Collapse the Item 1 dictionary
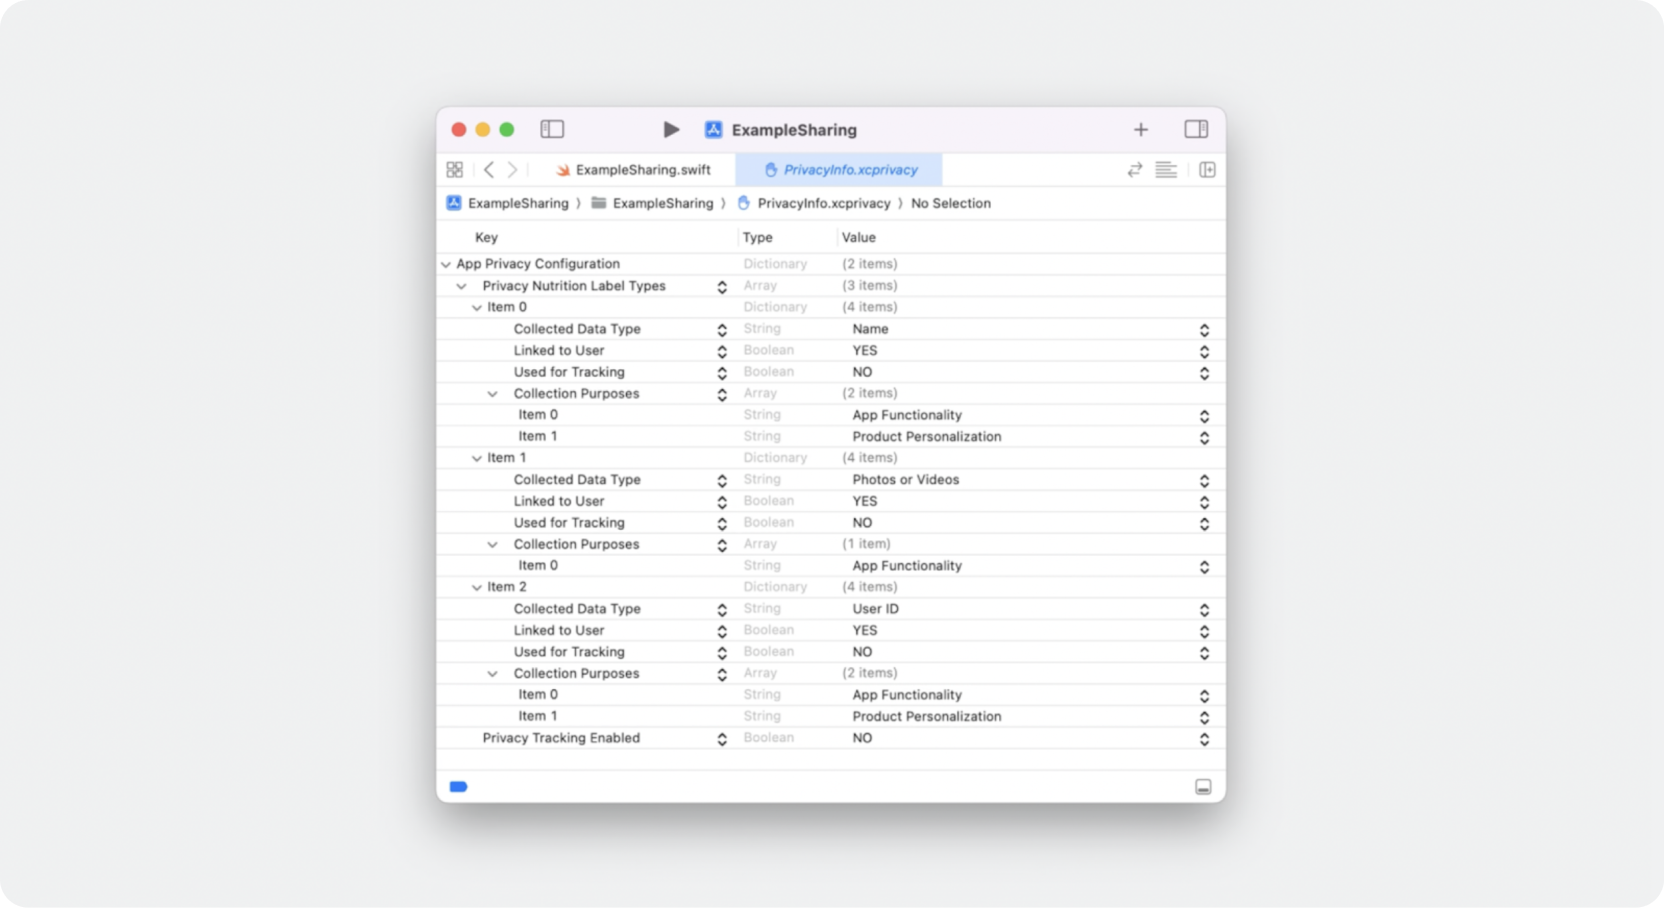The width and height of the screenshot is (1664, 908). click(x=477, y=458)
